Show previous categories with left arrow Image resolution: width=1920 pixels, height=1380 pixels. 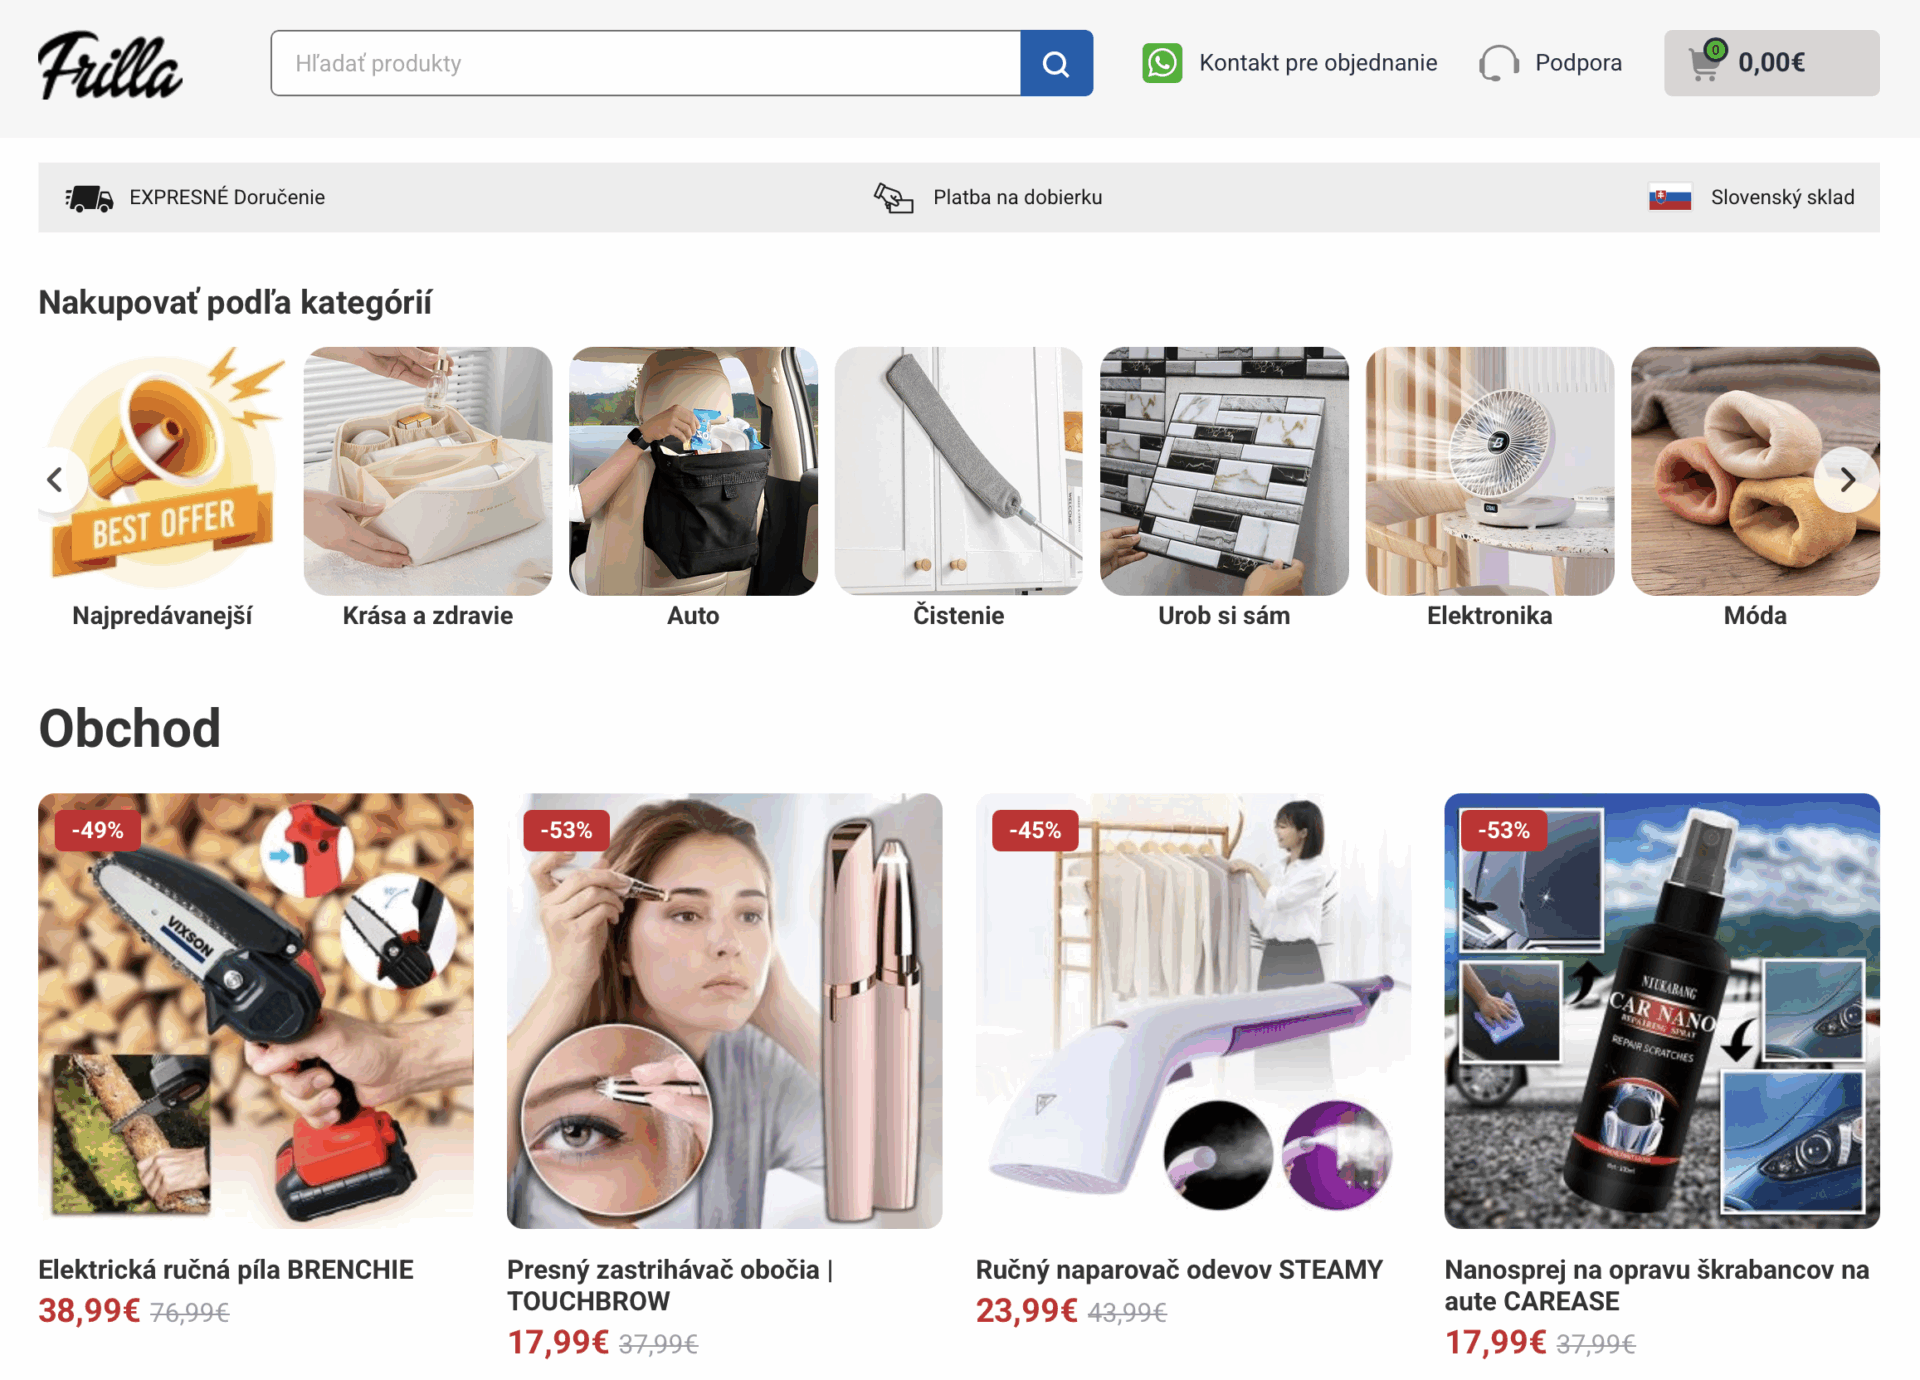(55, 480)
